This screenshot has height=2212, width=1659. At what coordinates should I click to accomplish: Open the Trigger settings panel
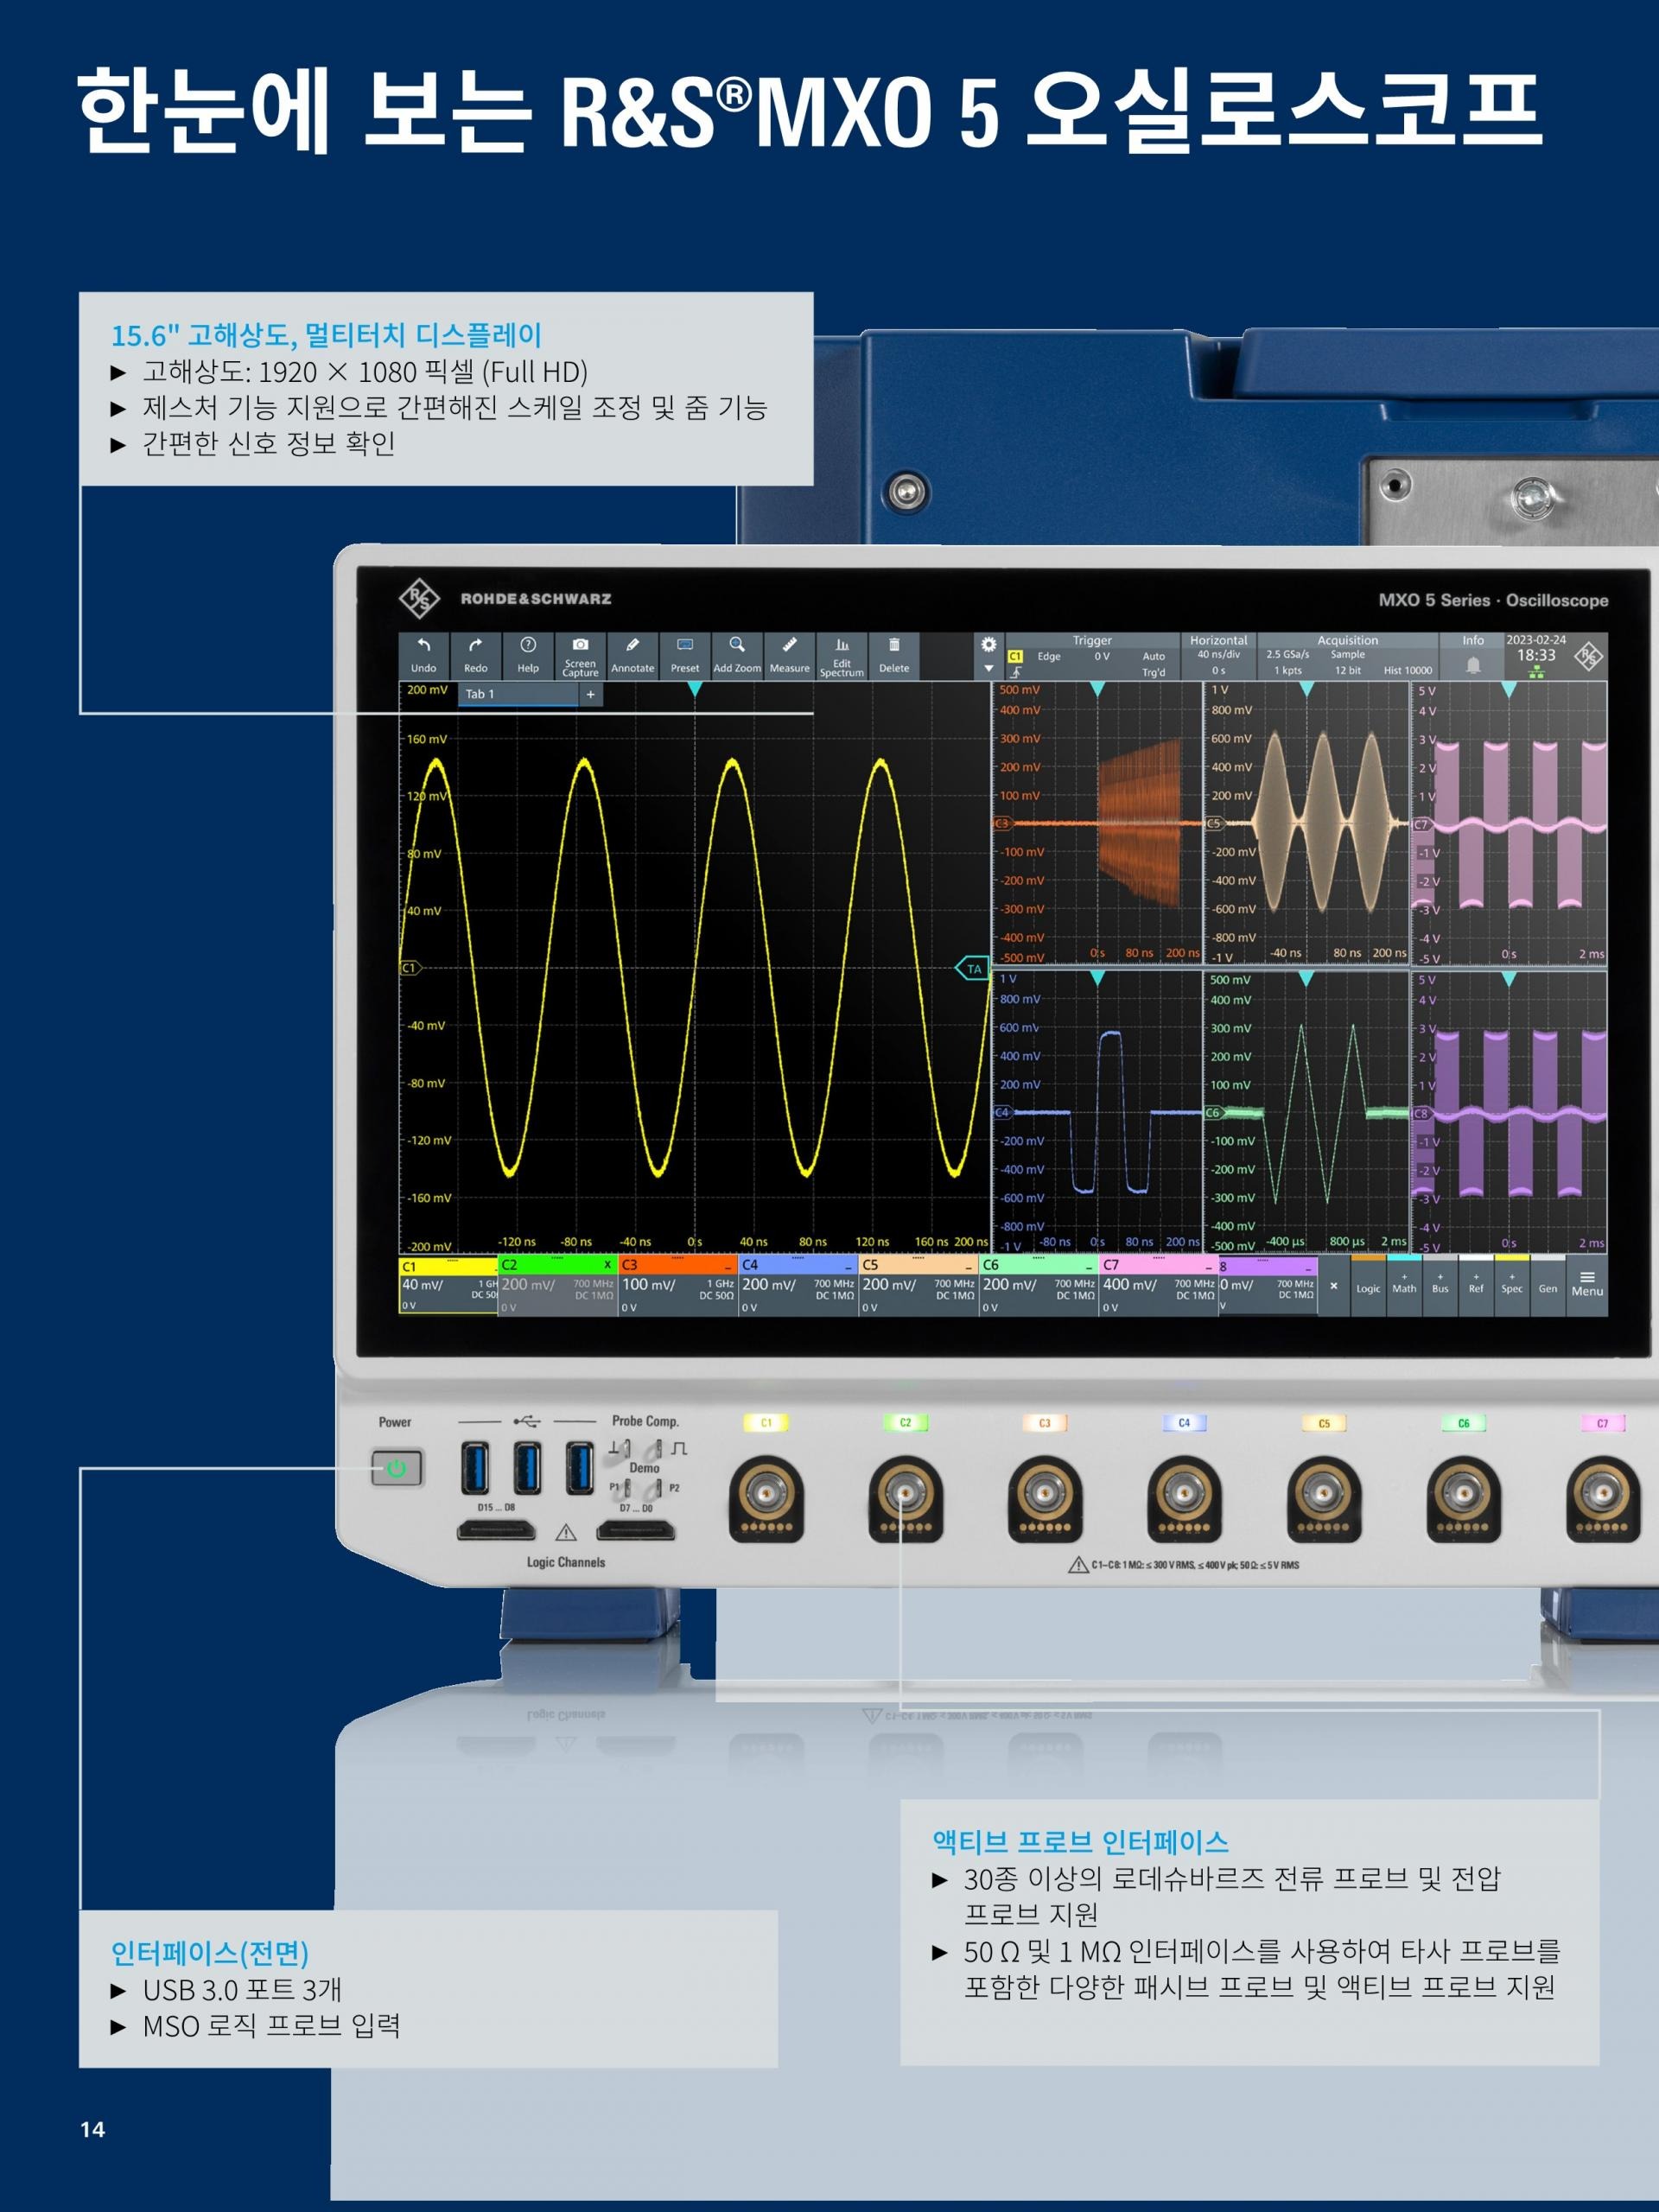point(1092,656)
